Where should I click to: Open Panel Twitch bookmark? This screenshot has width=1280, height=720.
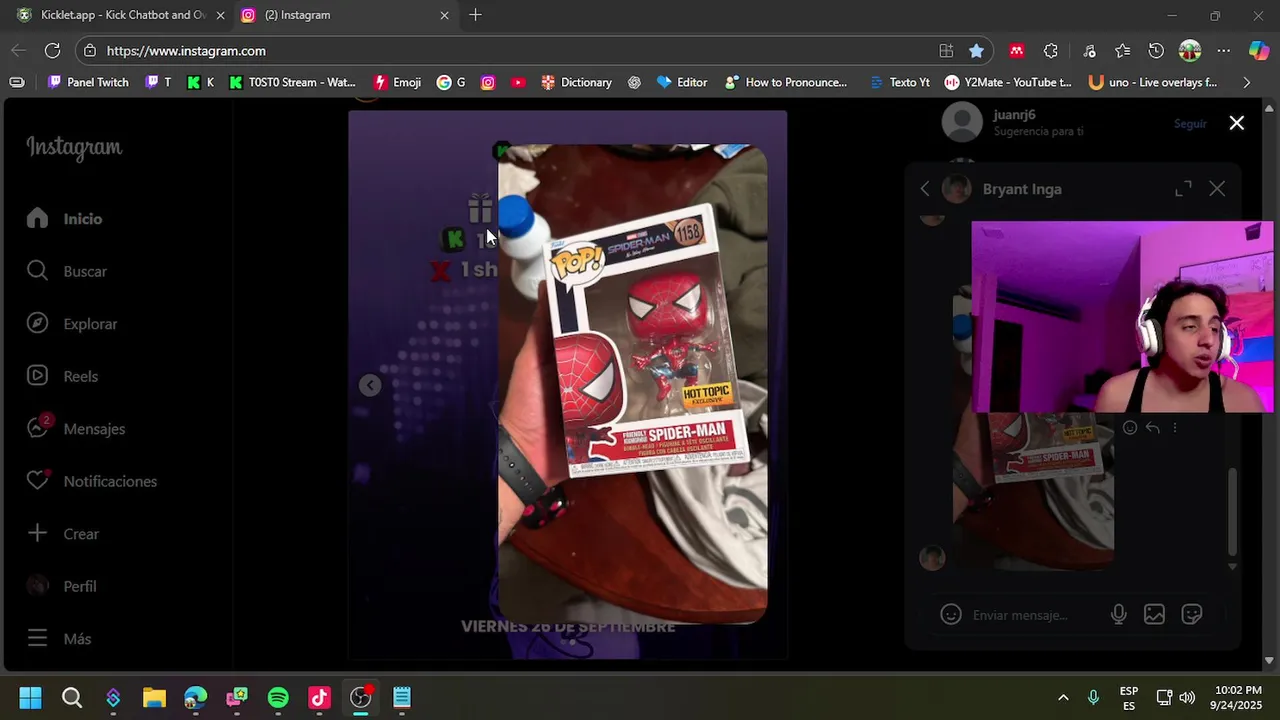pyautogui.click(x=88, y=82)
